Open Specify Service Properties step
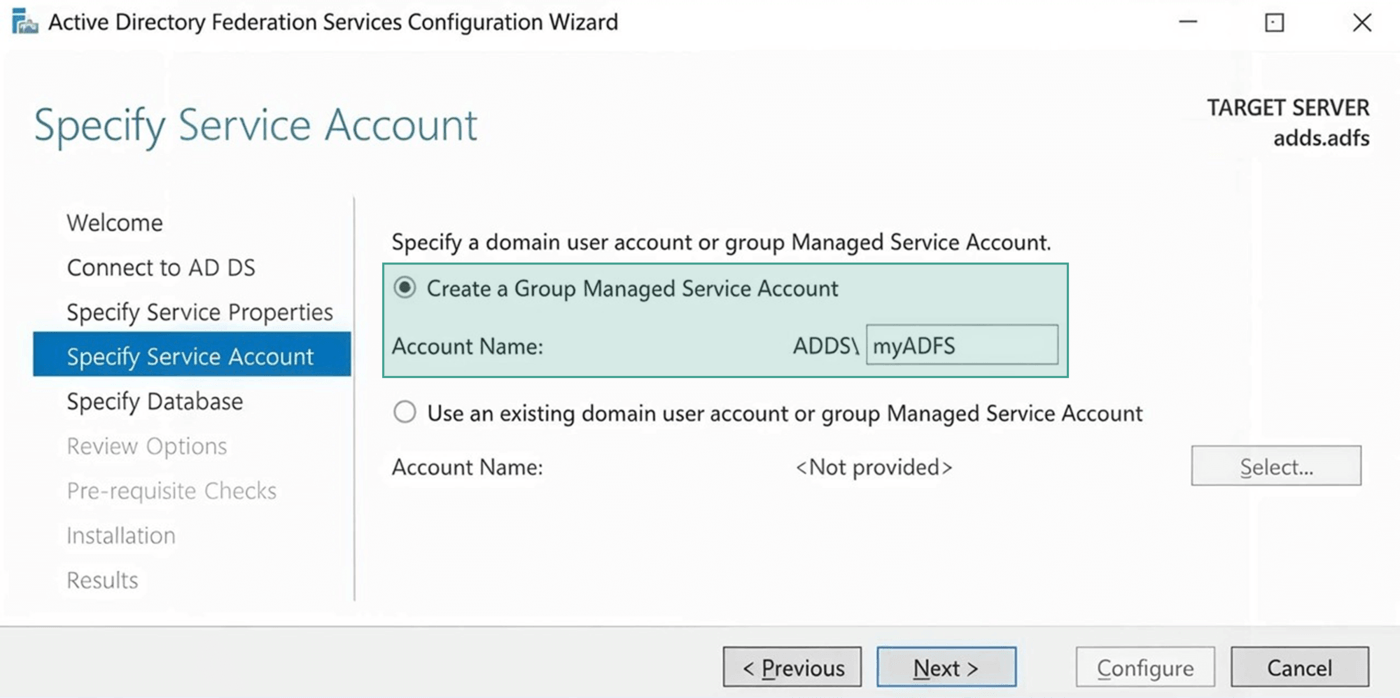This screenshot has width=1400, height=698. [199, 312]
